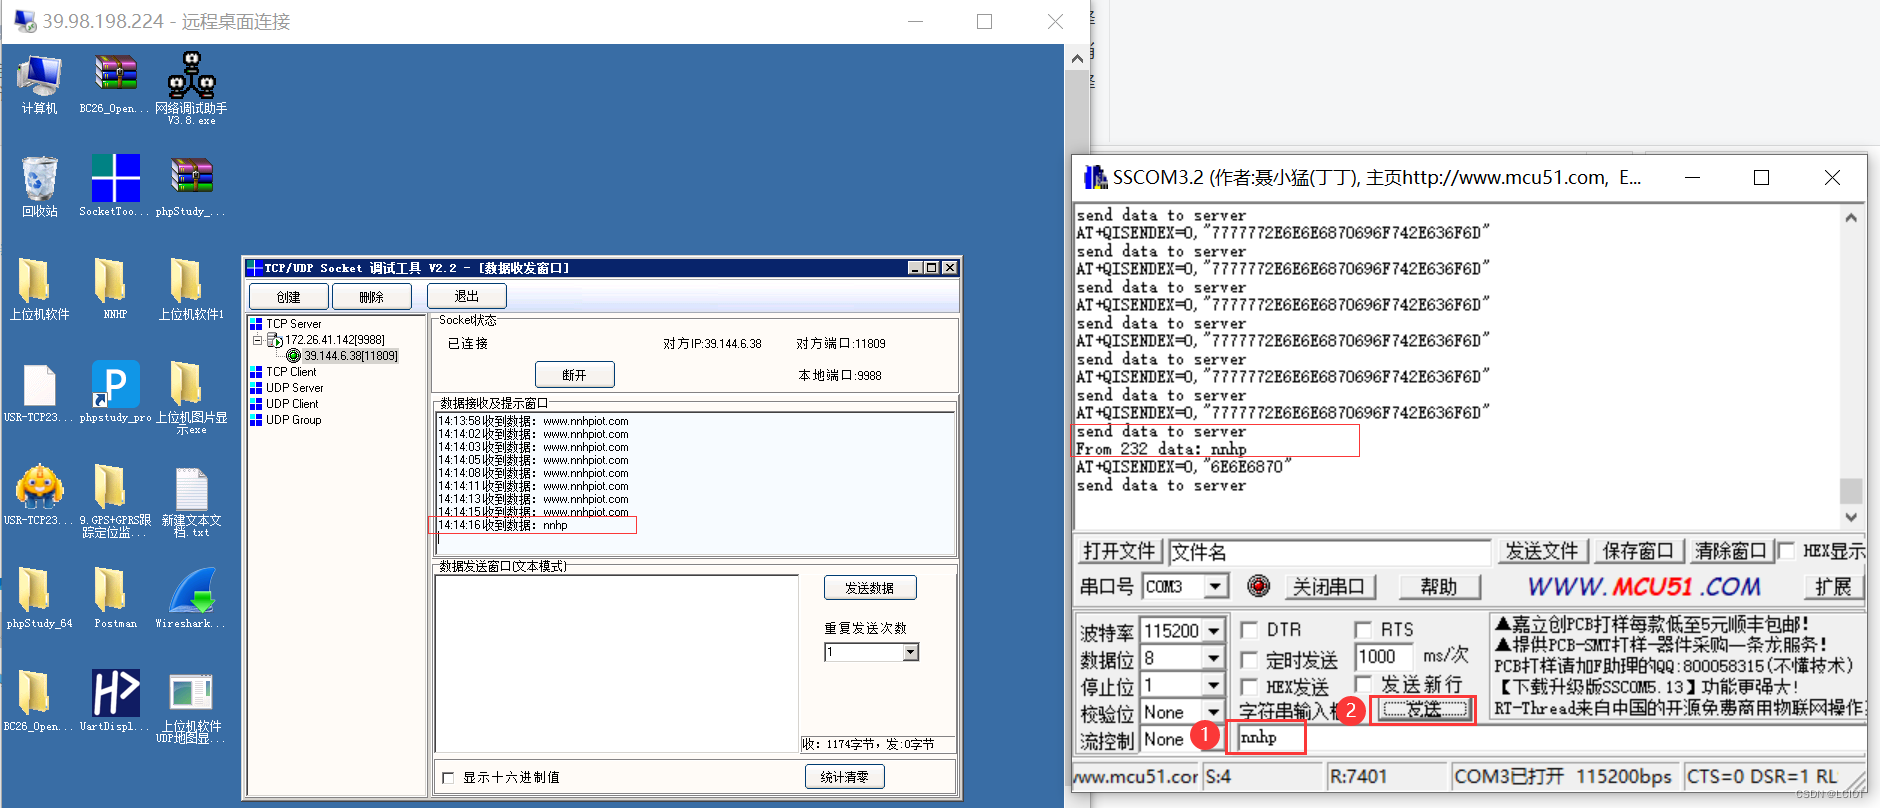Image resolution: width=1880 pixels, height=808 pixels.
Task: Select the 39.144.6.38[11809] connection node
Action: (x=351, y=356)
